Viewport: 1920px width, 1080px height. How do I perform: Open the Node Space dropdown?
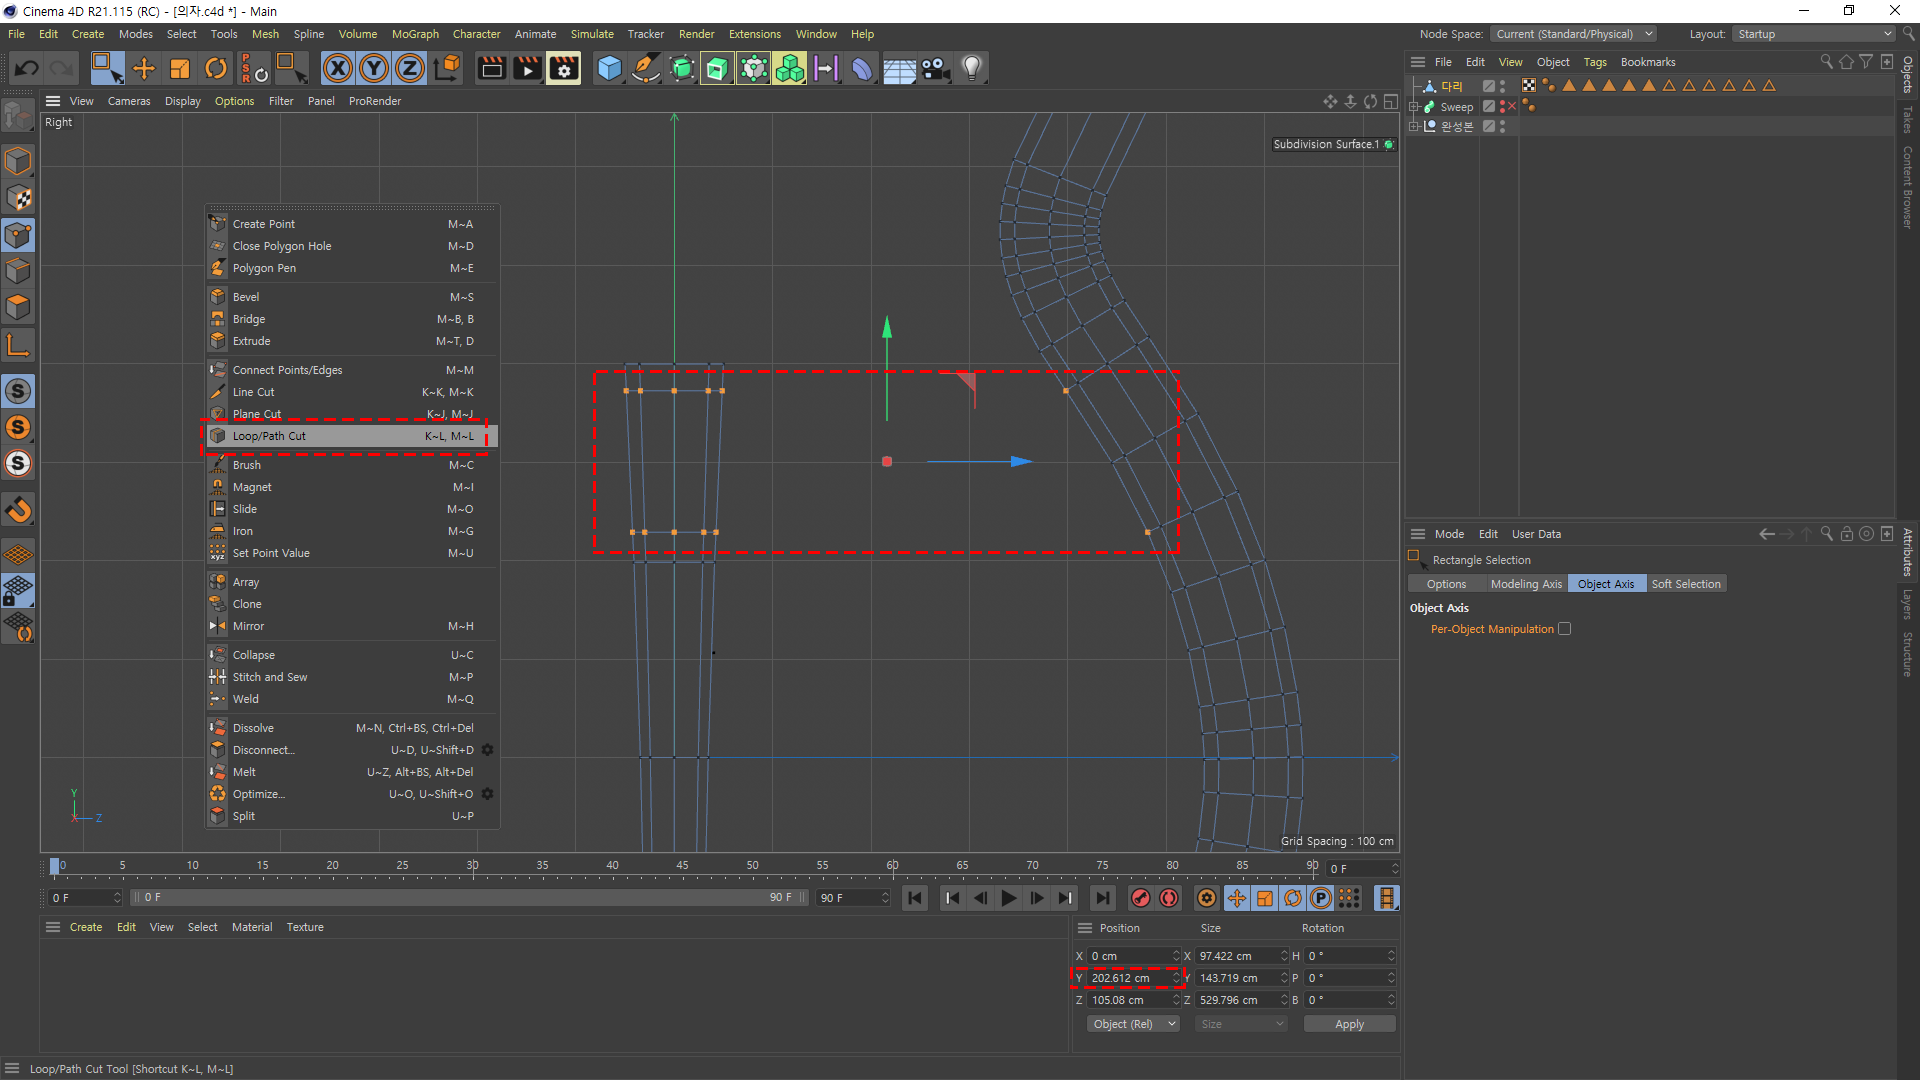pyautogui.click(x=1574, y=34)
